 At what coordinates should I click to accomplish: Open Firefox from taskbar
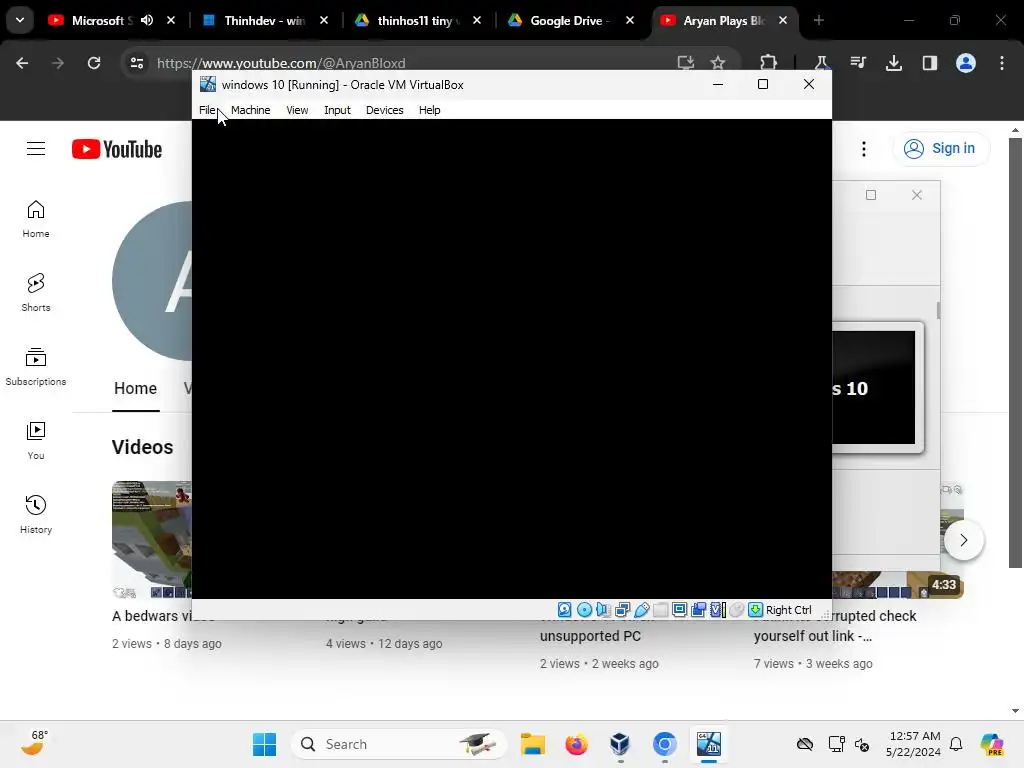[x=577, y=744]
